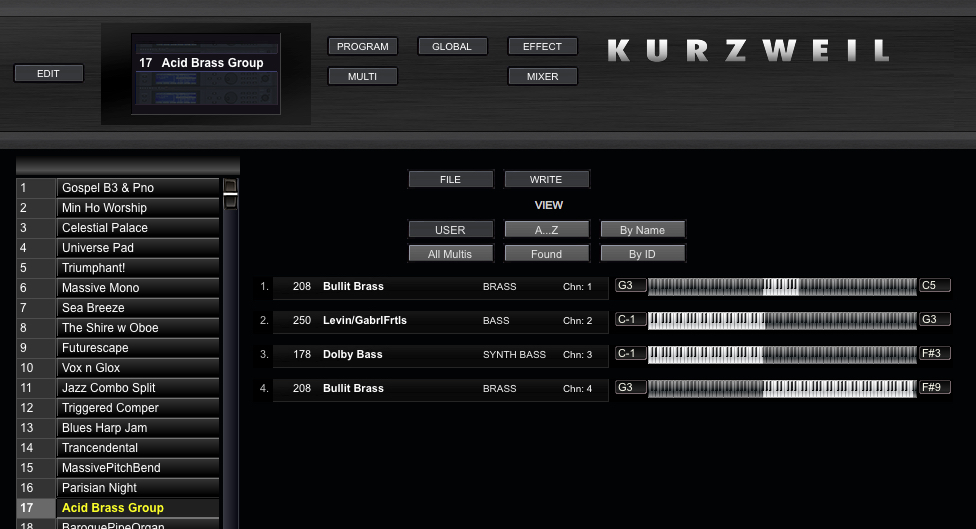Click Chn: 3 channel value
The width and height of the screenshot is (976, 529).
point(578,355)
